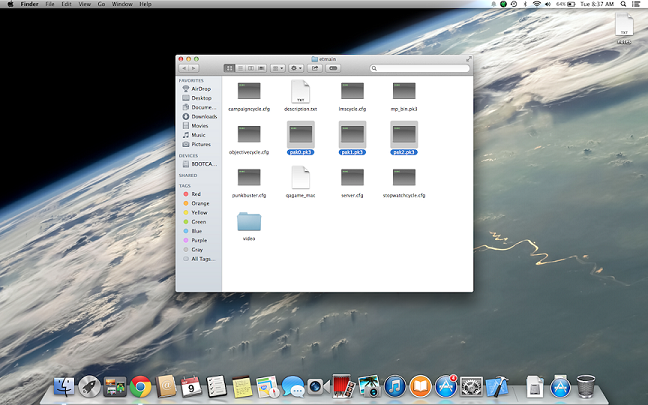Open iTunes from the Dock
This screenshot has width=648, height=405.
395,387
